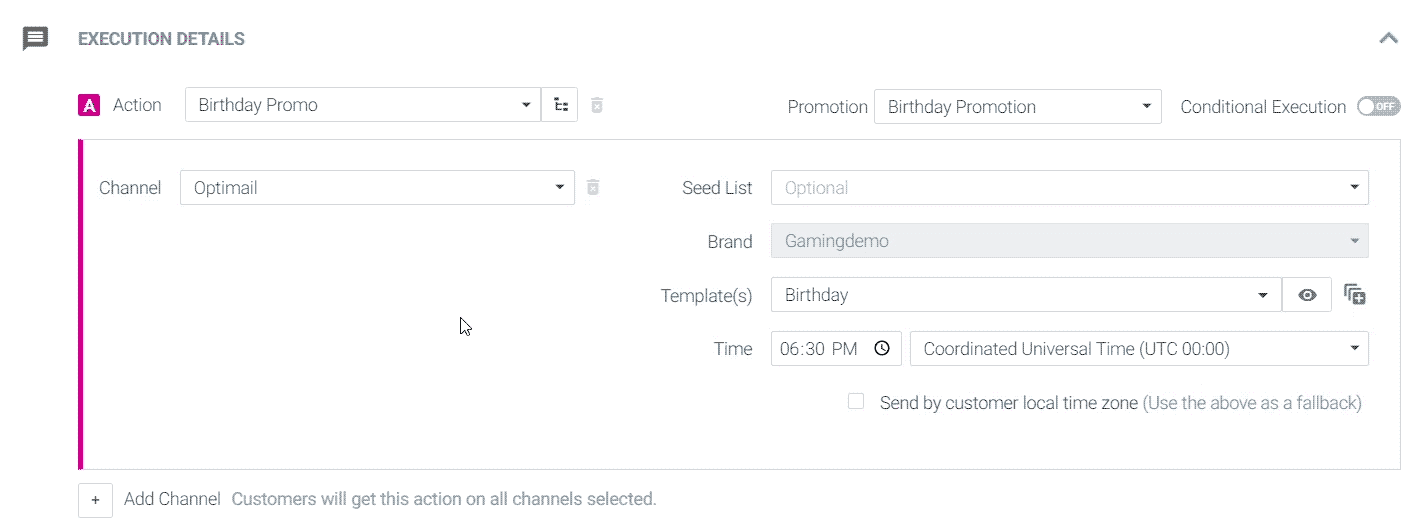Open the Coordinated Universal Time zone dropdown

(1139, 349)
